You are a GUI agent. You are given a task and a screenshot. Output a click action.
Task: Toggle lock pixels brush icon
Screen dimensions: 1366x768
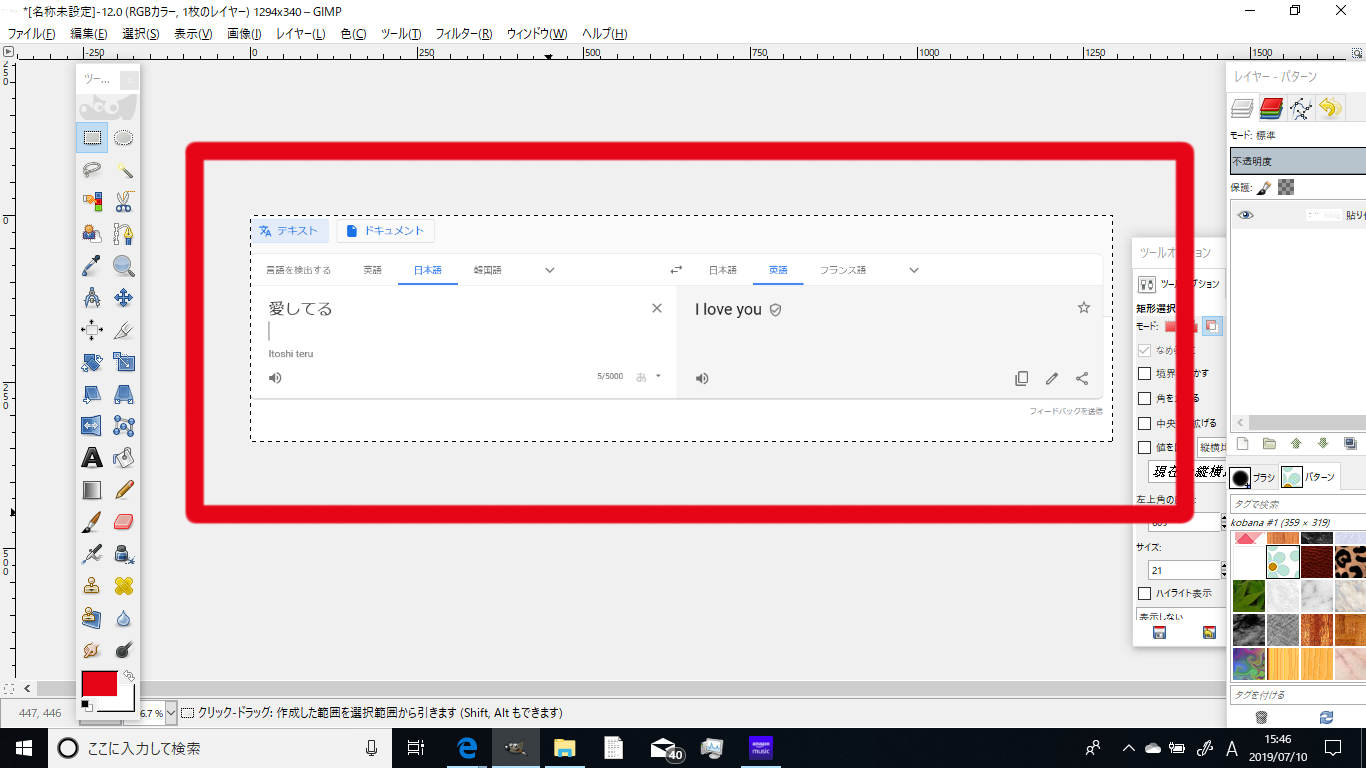[x=1264, y=187]
